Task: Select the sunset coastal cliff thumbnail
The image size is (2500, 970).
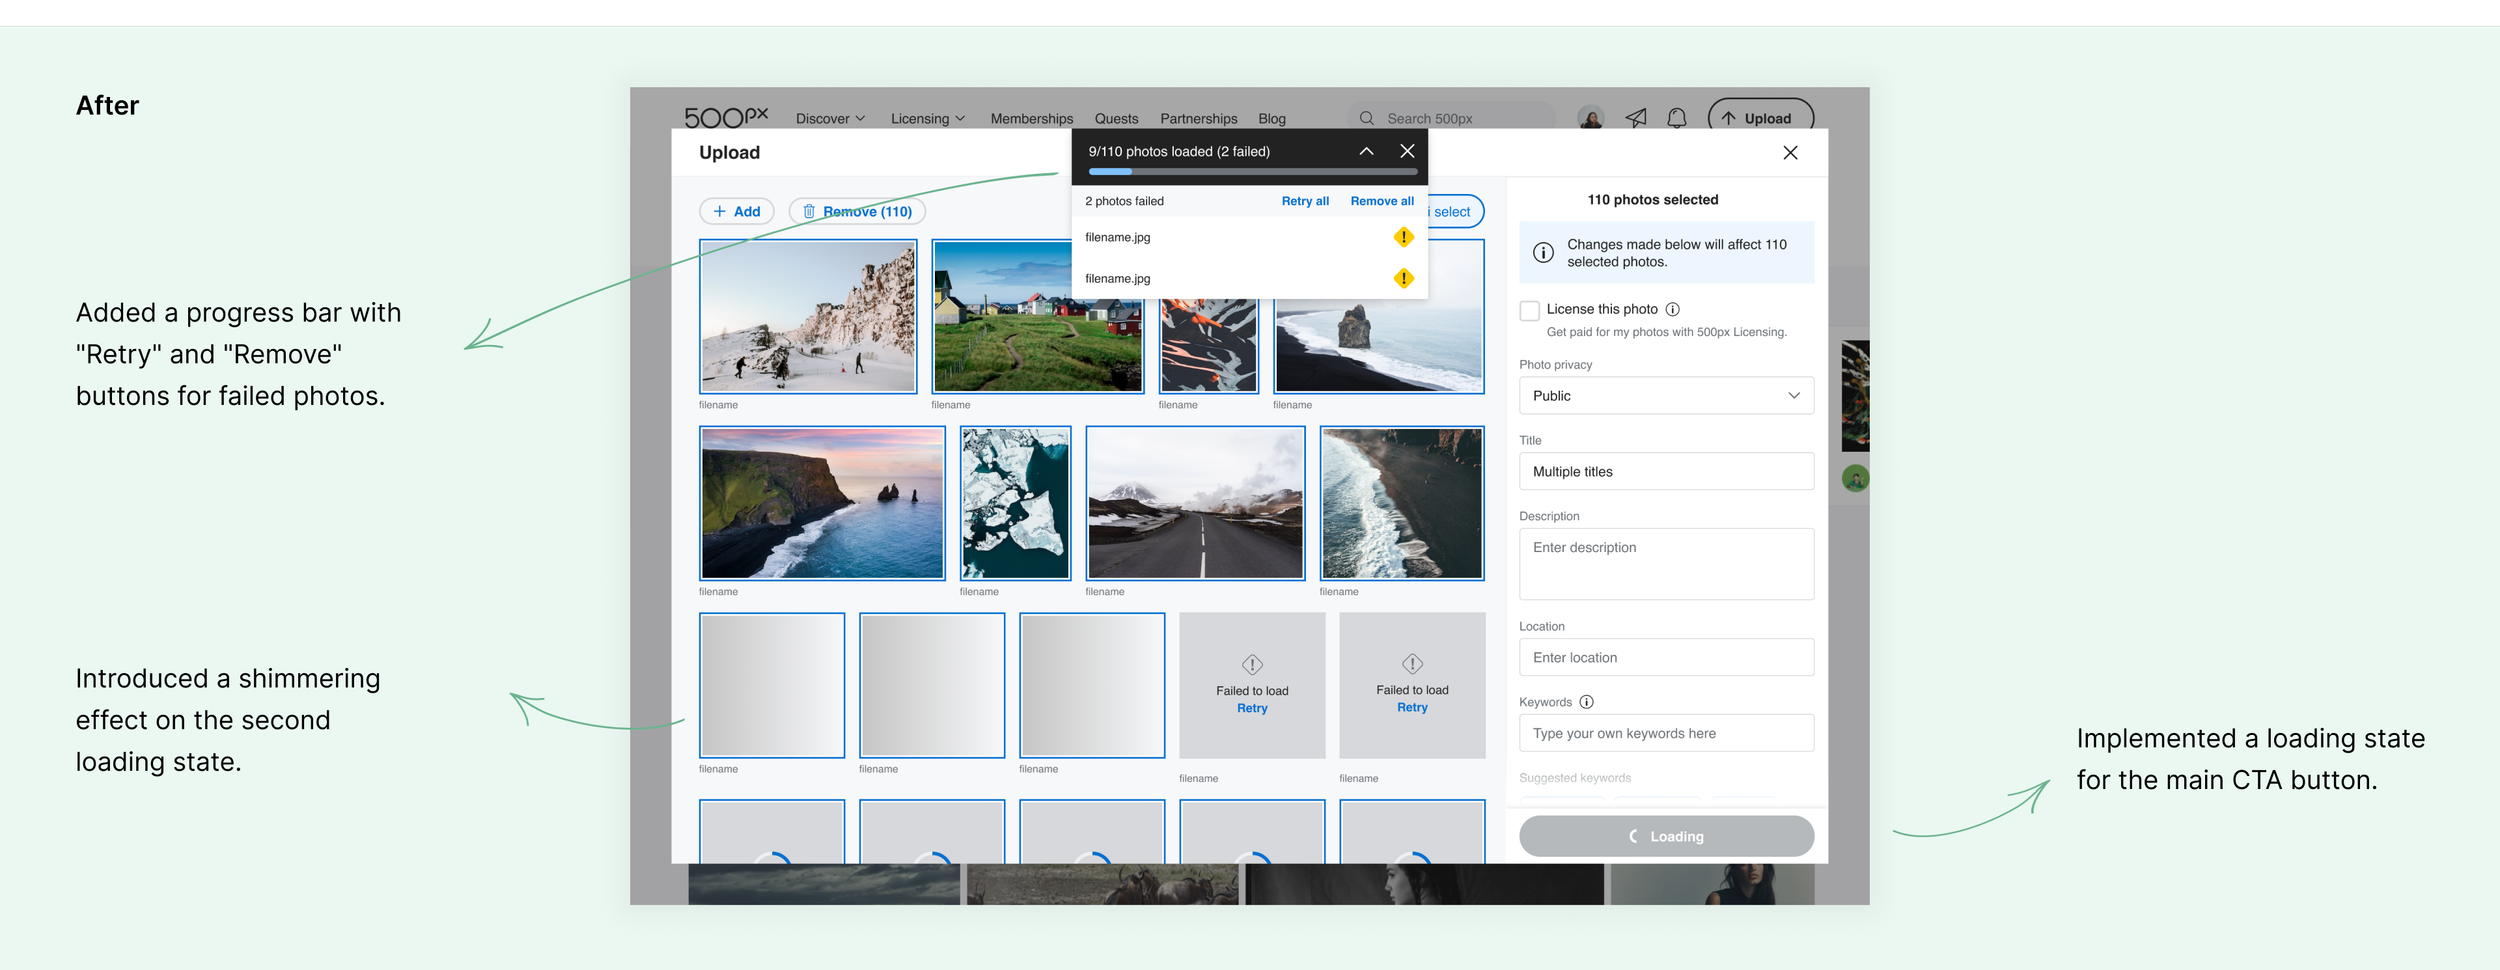Action: (822, 503)
